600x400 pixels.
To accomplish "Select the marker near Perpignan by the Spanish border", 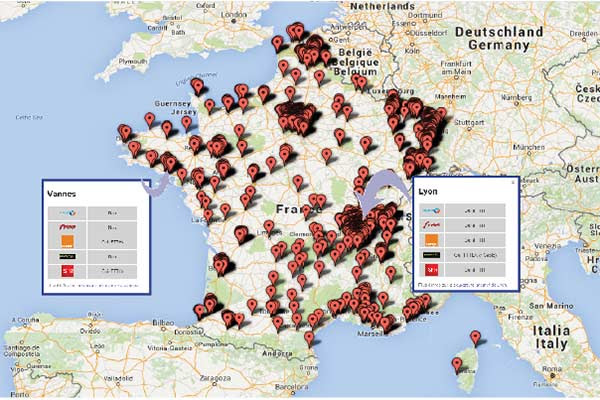I will click(x=309, y=339).
